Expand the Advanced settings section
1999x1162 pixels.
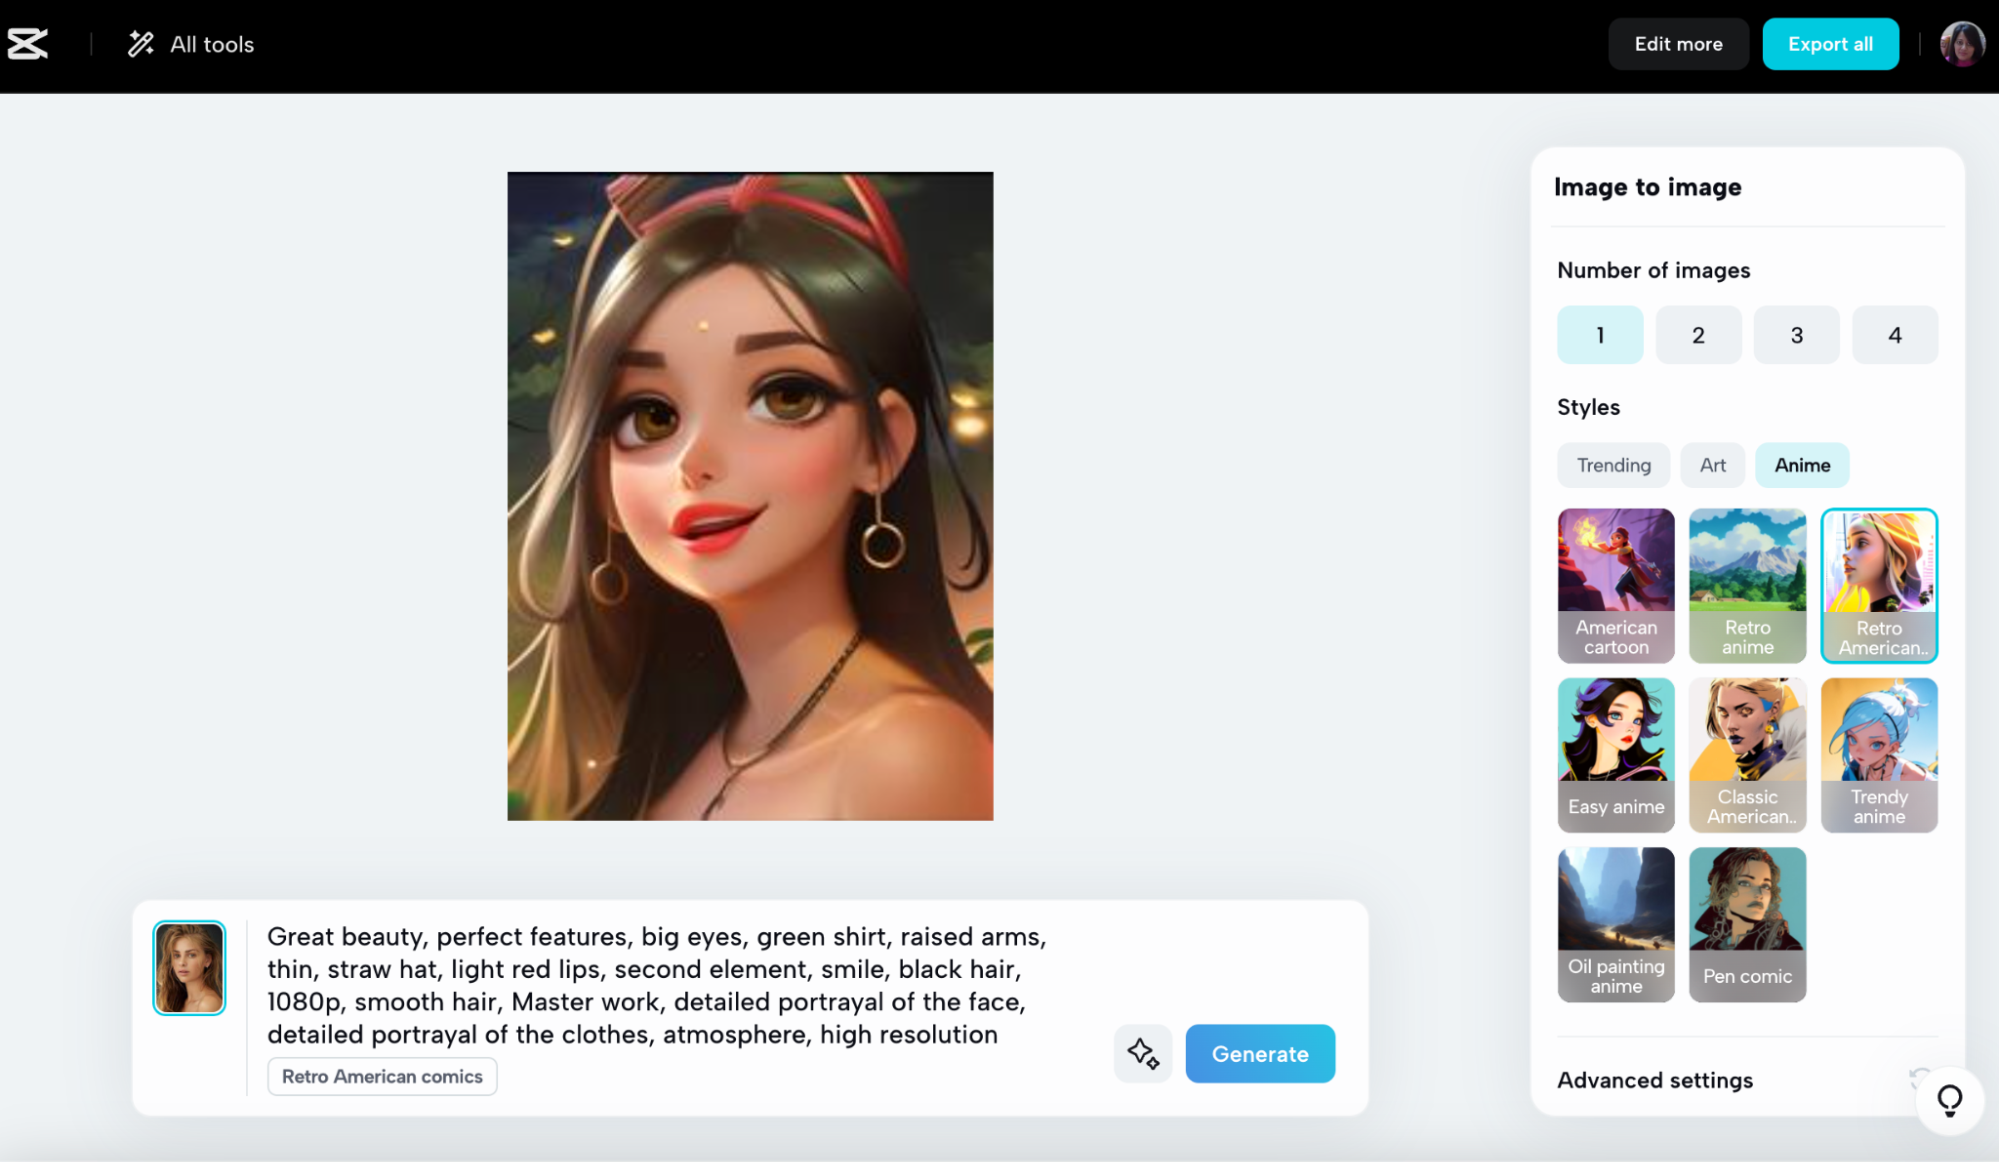[x=1655, y=1080]
